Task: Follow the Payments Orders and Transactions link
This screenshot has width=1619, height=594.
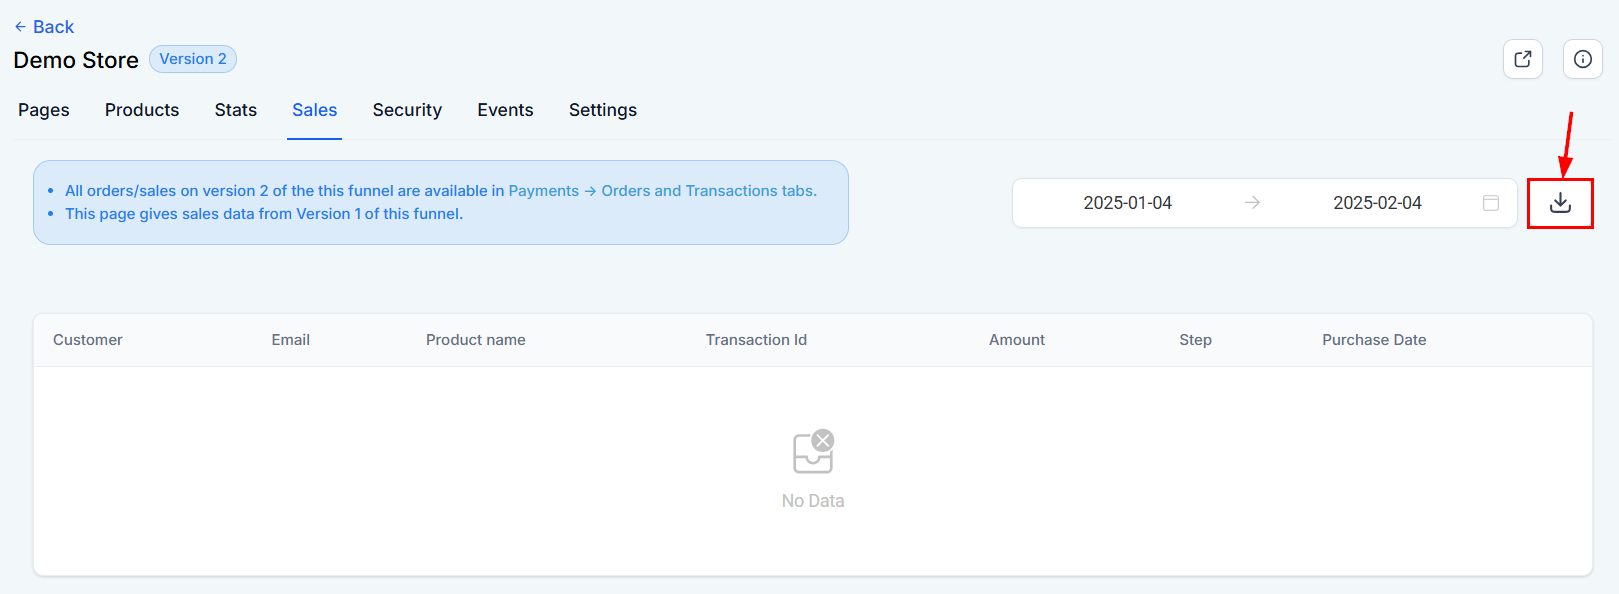Action: click(662, 191)
